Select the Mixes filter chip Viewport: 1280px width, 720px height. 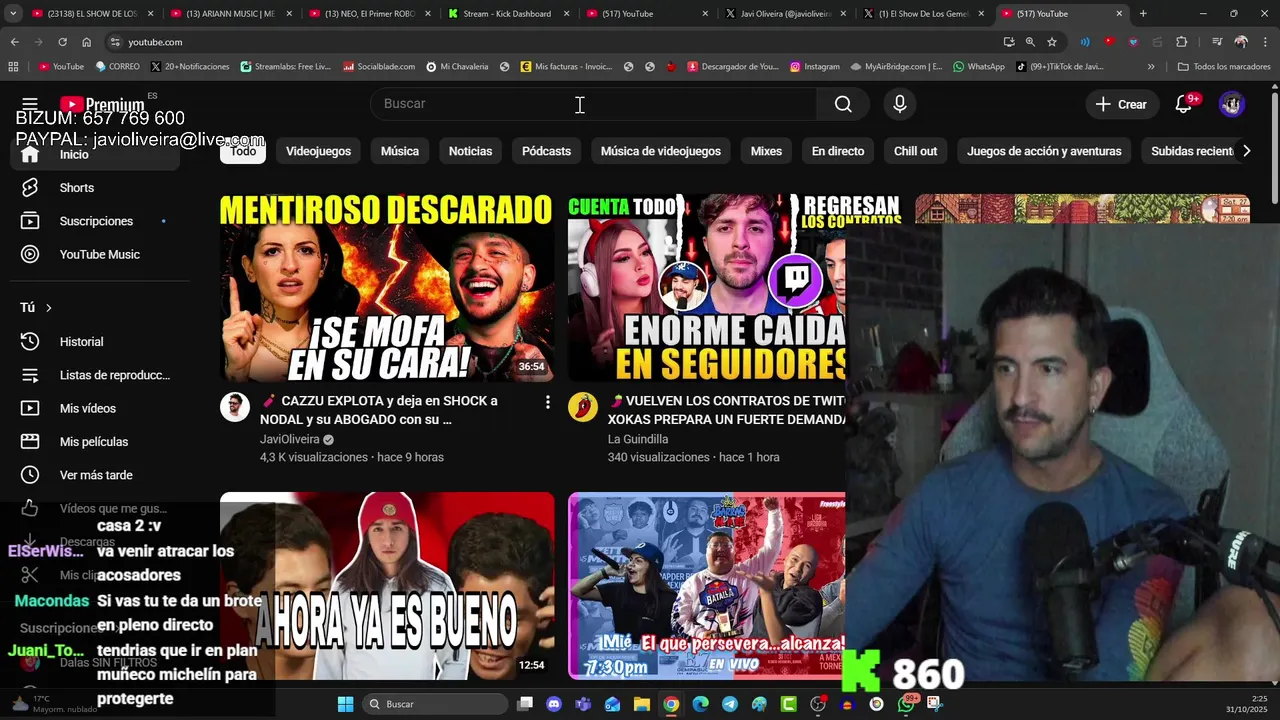tap(766, 151)
